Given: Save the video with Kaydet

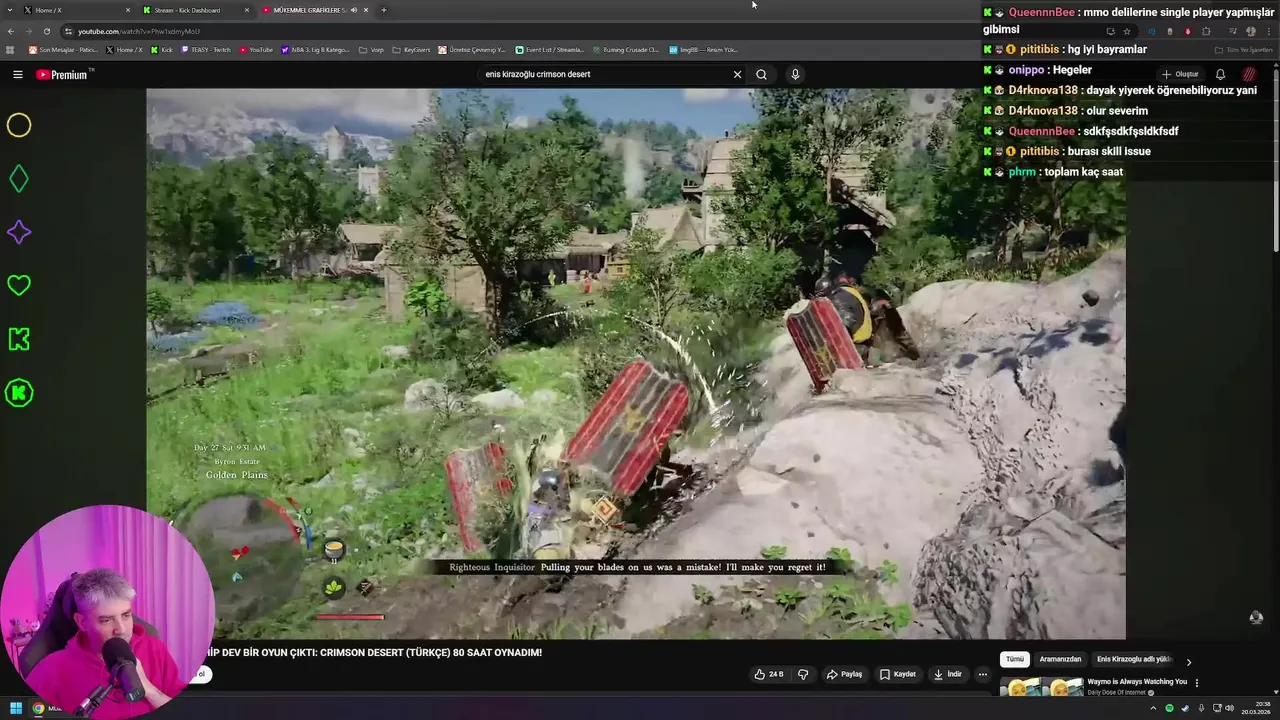Looking at the screenshot, I should 898,674.
